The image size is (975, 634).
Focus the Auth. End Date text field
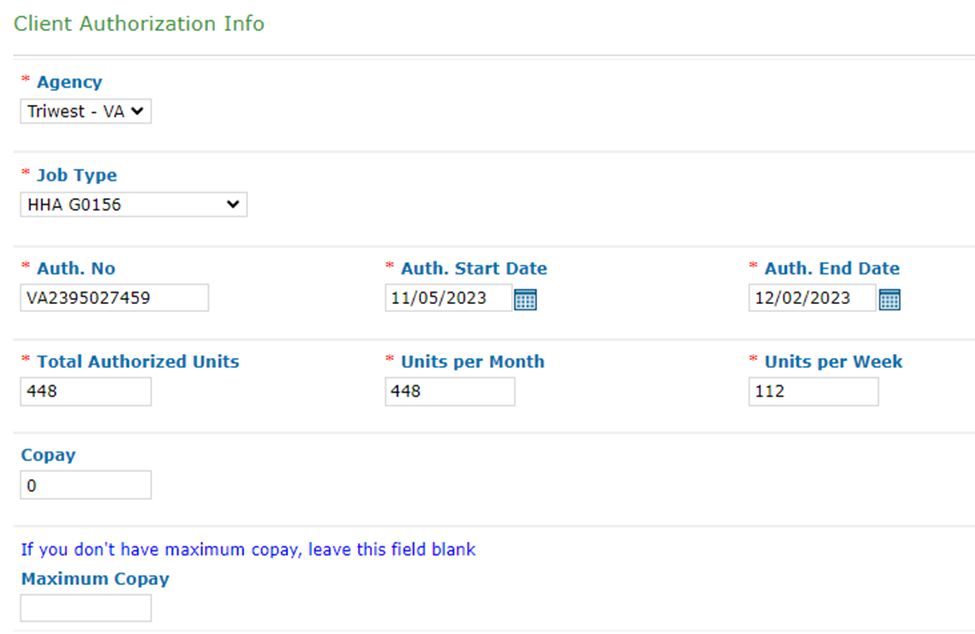(x=811, y=298)
